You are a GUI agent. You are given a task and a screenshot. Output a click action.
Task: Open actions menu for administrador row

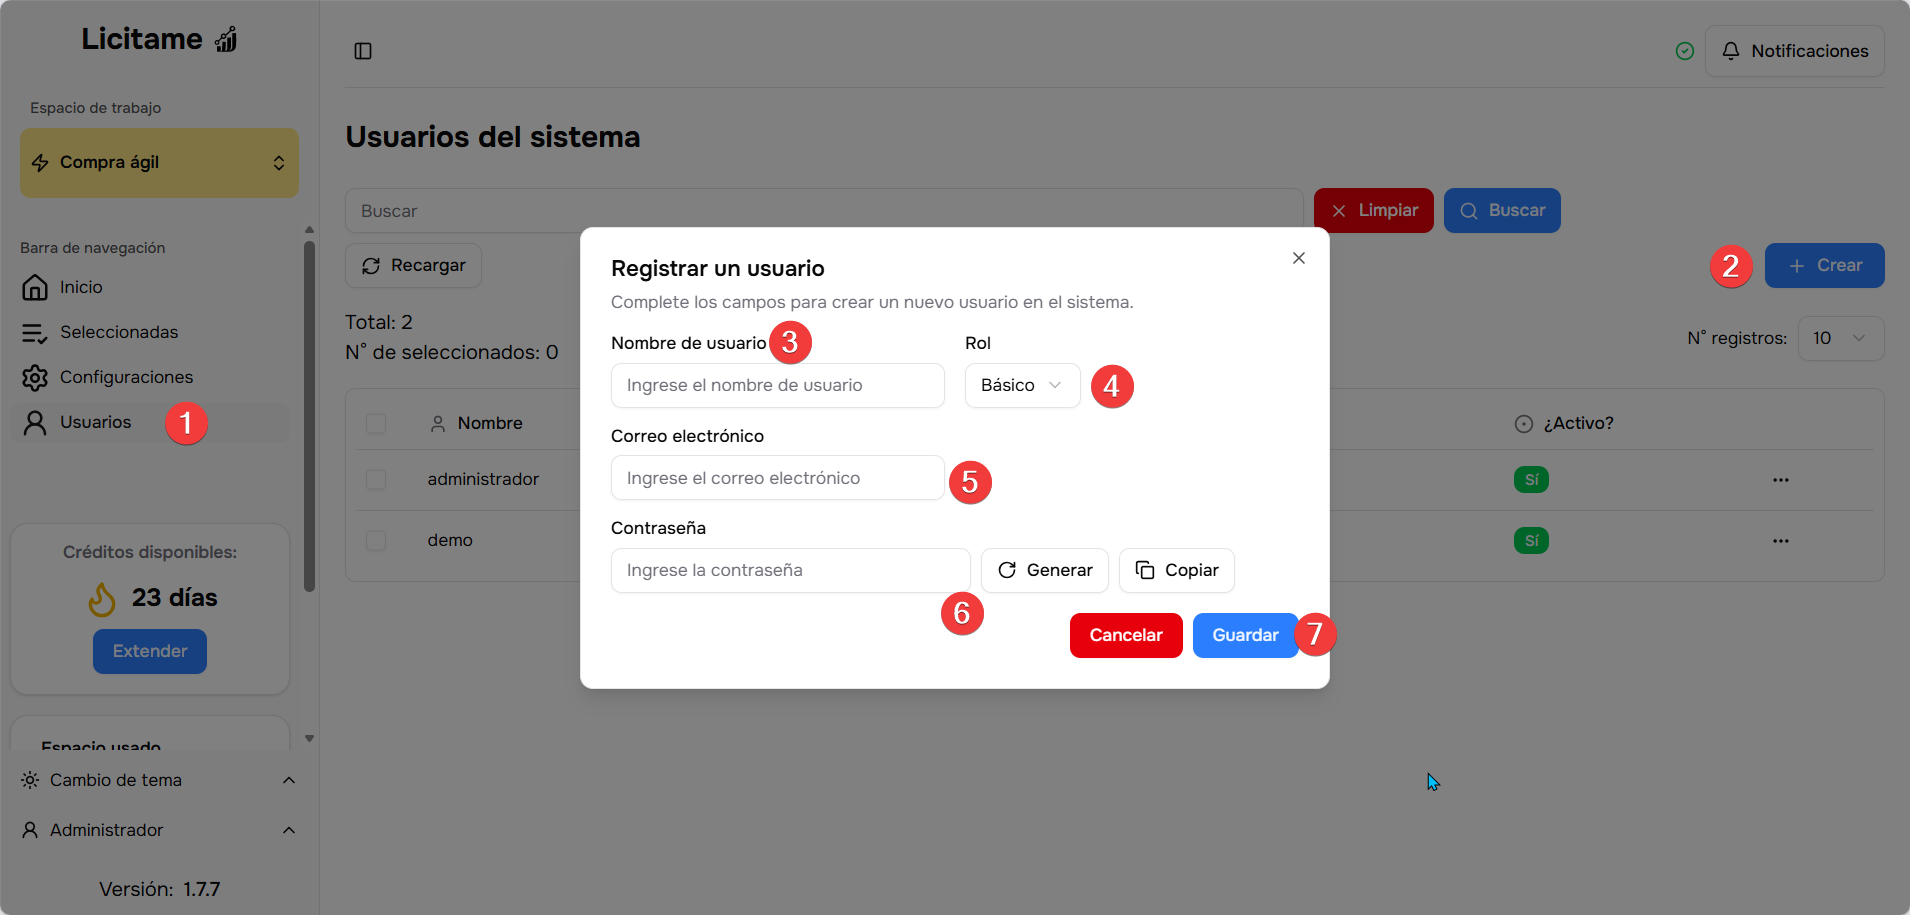[x=1780, y=480]
